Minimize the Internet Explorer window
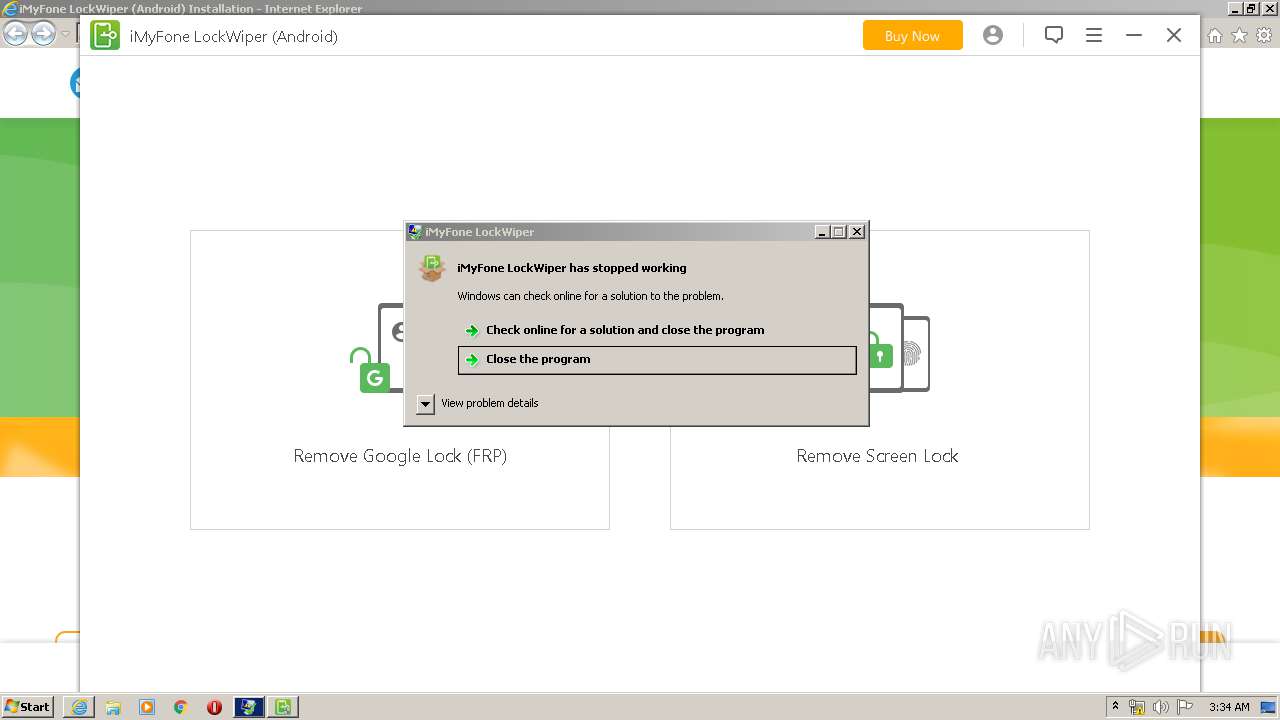 (x=1234, y=8)
